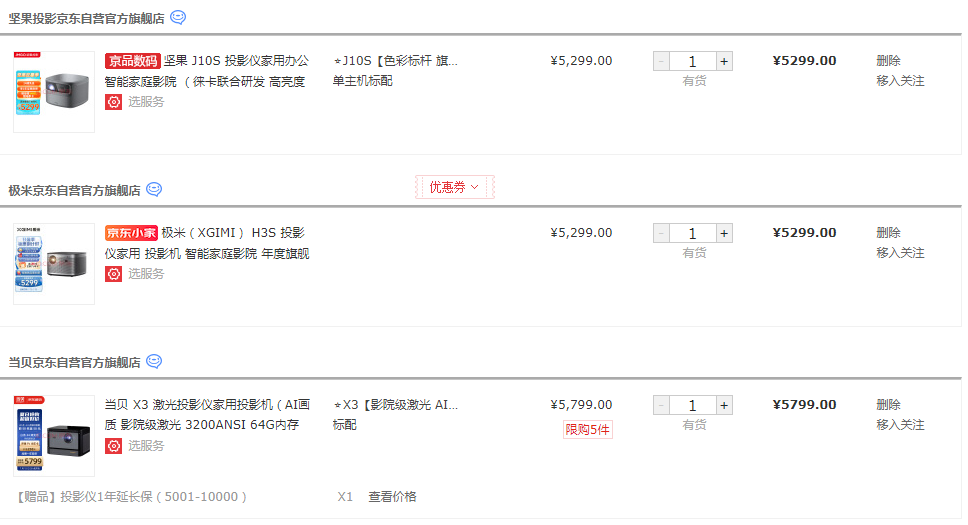
Task: Click quantity field of 当贝 X3
Action: tap(693, 405)
